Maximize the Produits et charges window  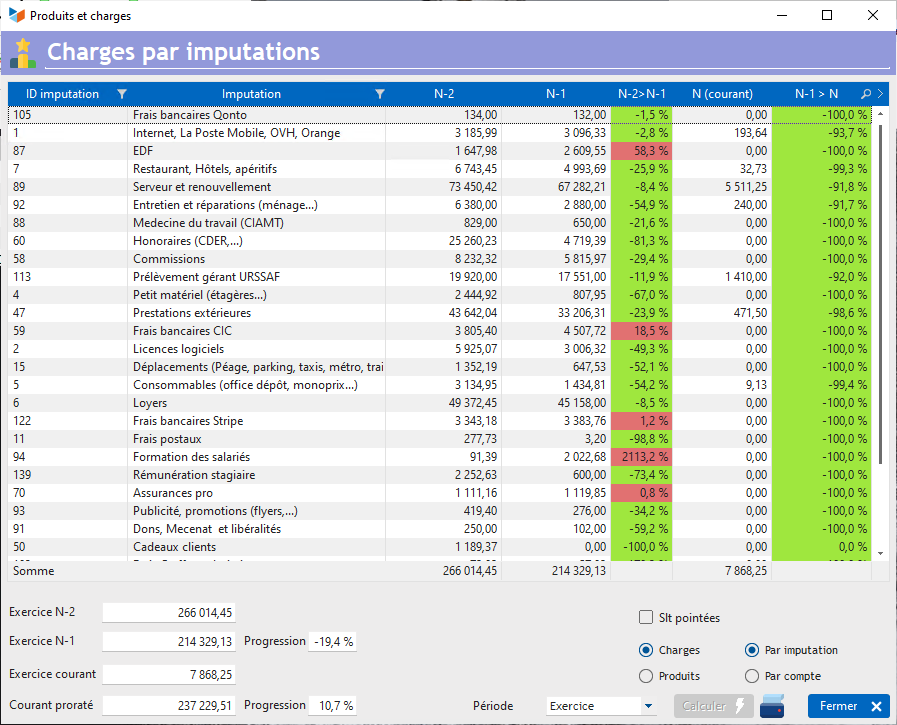coord(827,16)
